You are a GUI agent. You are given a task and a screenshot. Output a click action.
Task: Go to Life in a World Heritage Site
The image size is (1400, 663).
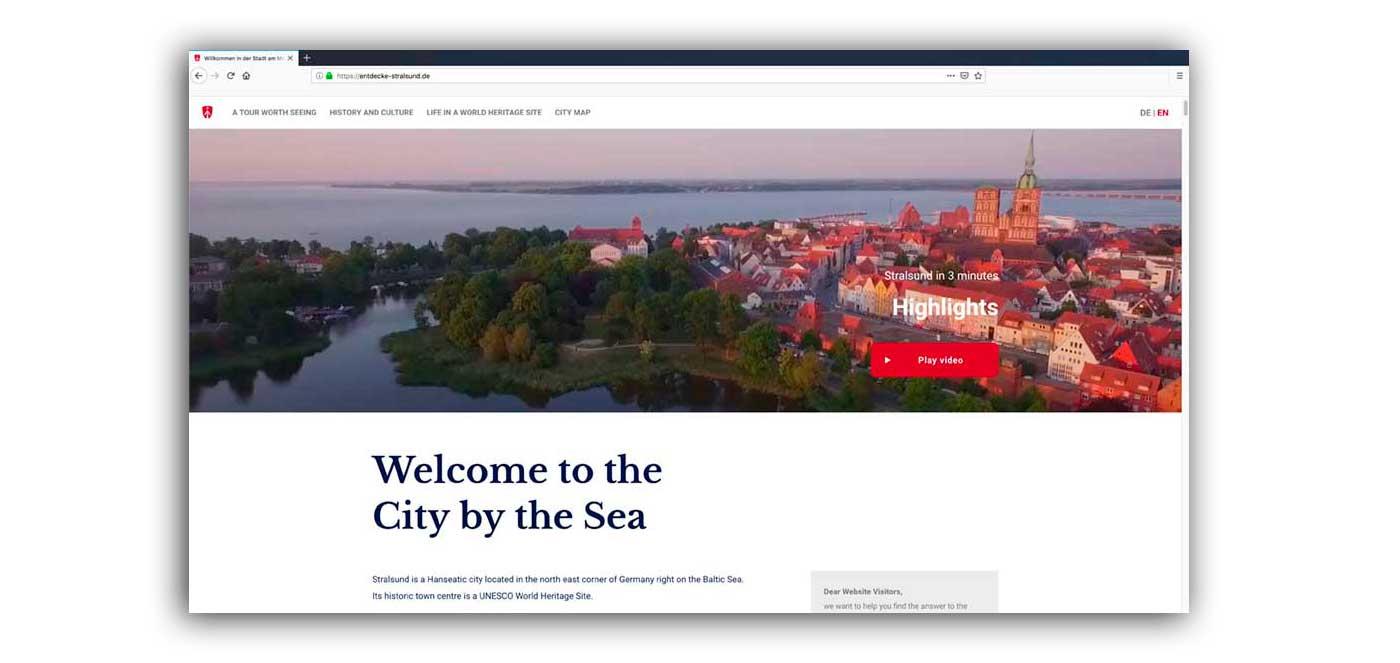click(x=484, y=113)
